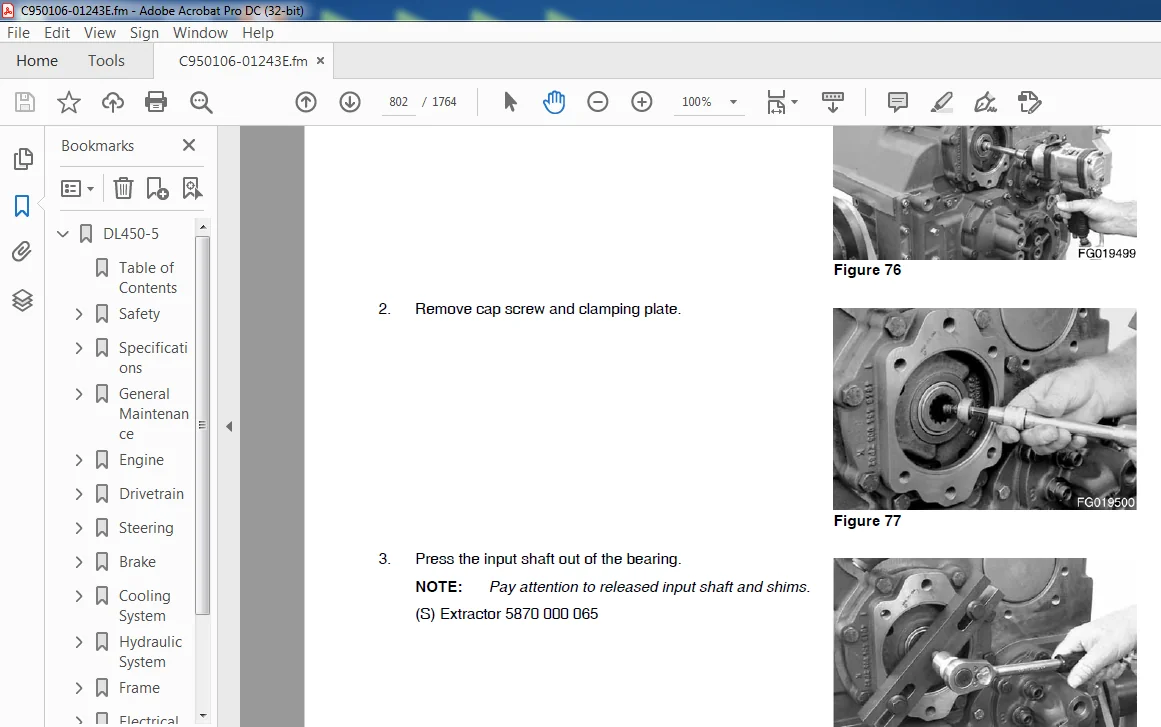1161x727 pixels.
Task: Zoom out with the minus icon
Action: (x=598, y=101)
